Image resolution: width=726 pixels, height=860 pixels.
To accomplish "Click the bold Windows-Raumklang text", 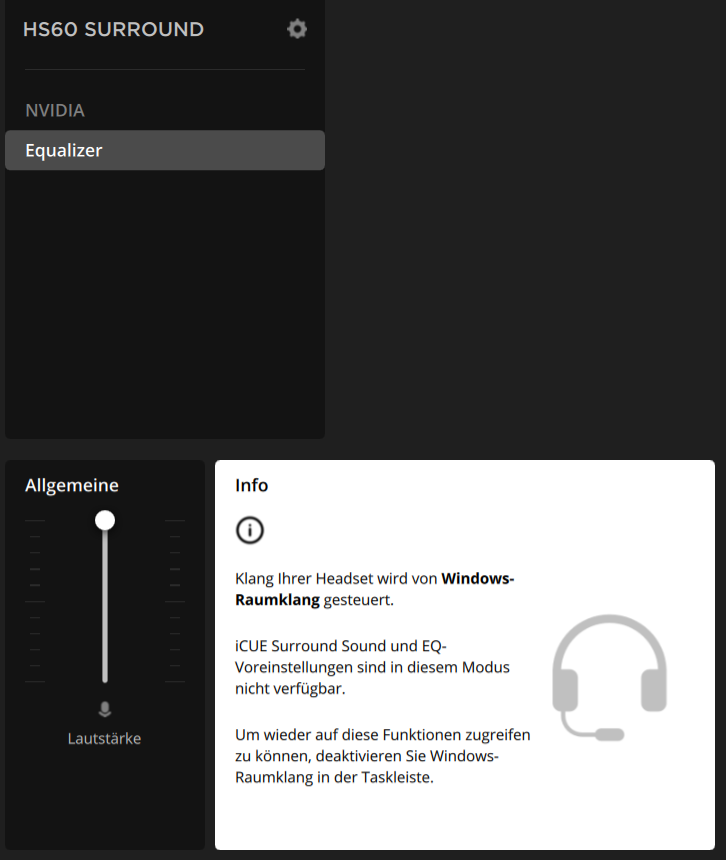I will (375, 589).
